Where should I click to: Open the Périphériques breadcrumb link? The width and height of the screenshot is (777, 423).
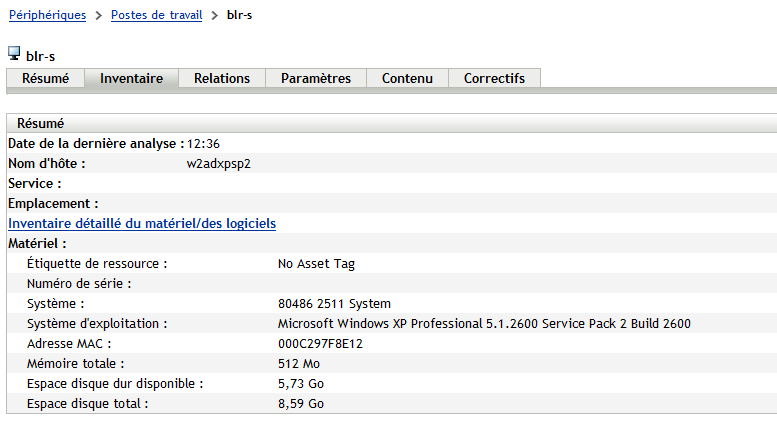pyautogui.click(x=47, y=15)
